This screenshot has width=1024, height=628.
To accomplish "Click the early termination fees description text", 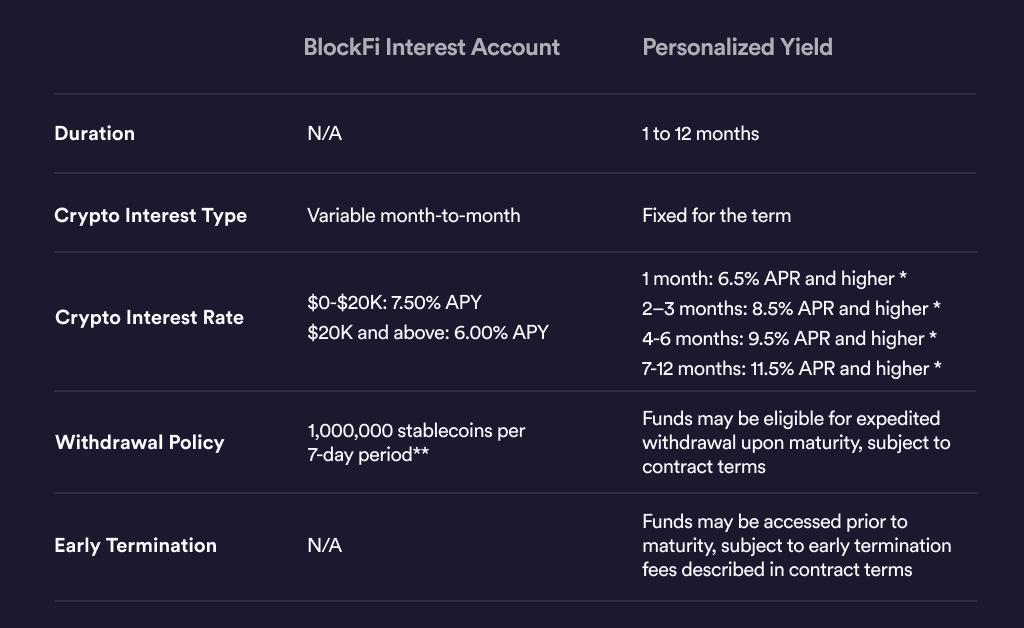I will click(x=796, y=545).
